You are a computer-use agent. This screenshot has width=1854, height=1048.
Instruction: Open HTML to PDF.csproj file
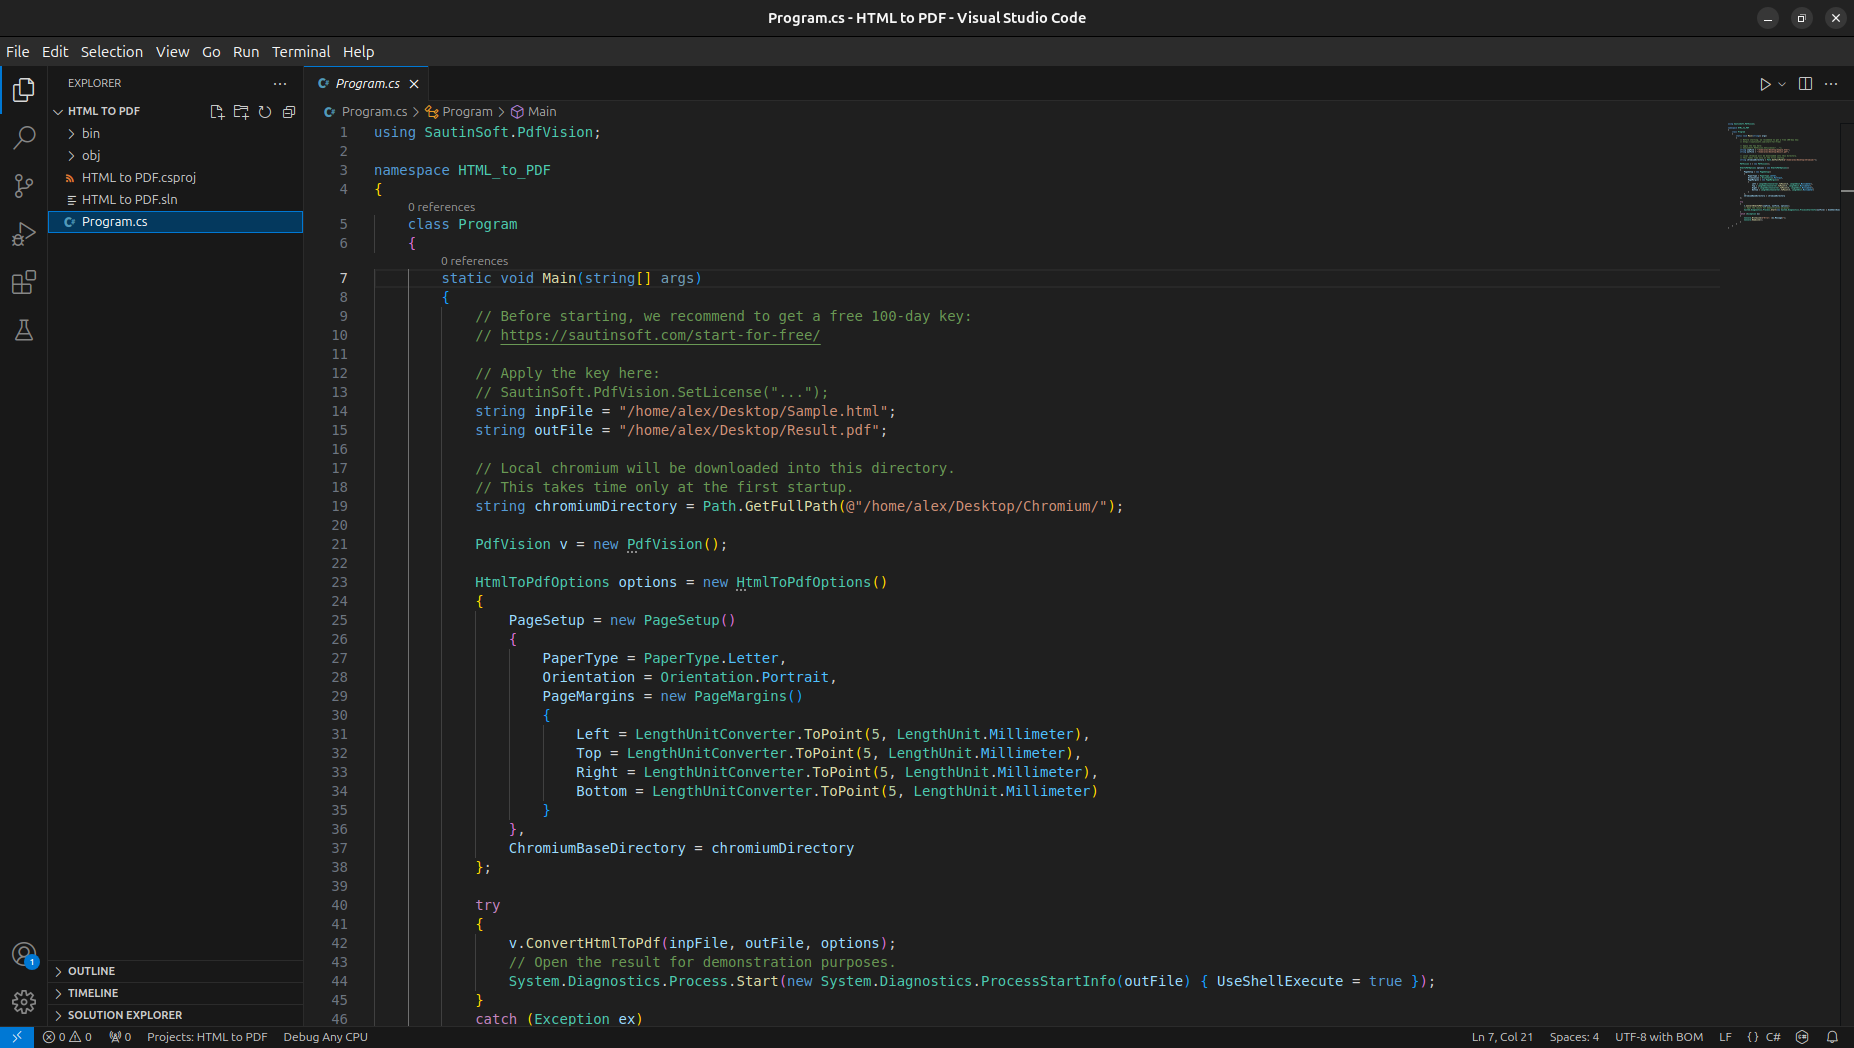pyautogui.click(x=138, y=178)
